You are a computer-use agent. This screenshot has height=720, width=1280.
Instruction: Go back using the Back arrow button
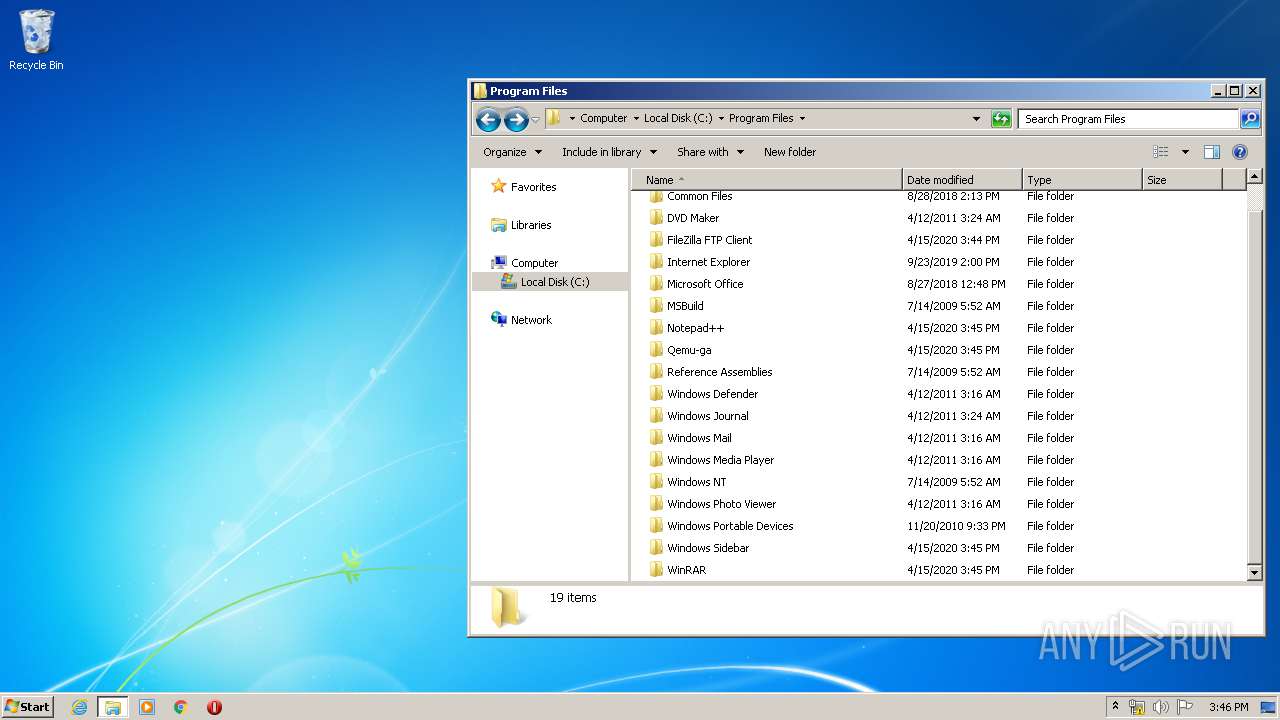488,120
